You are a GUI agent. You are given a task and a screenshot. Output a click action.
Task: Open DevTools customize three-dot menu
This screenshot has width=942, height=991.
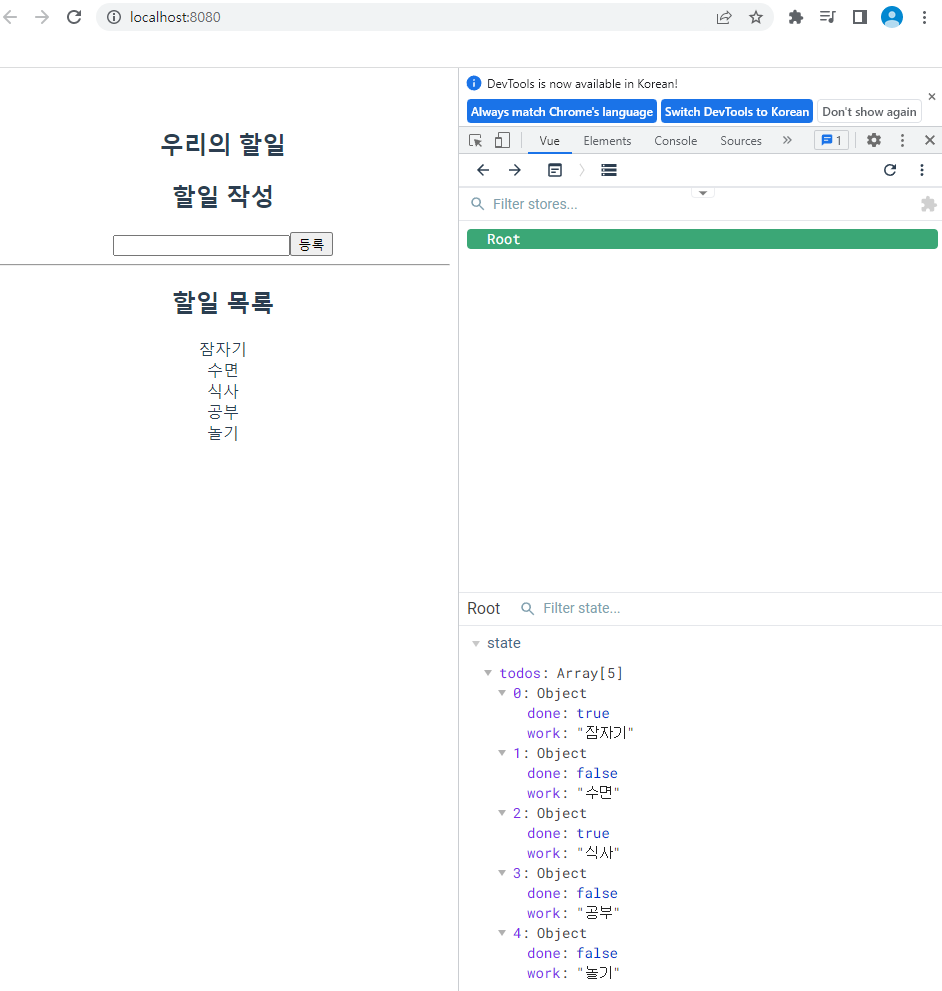[x=902, y=140]
